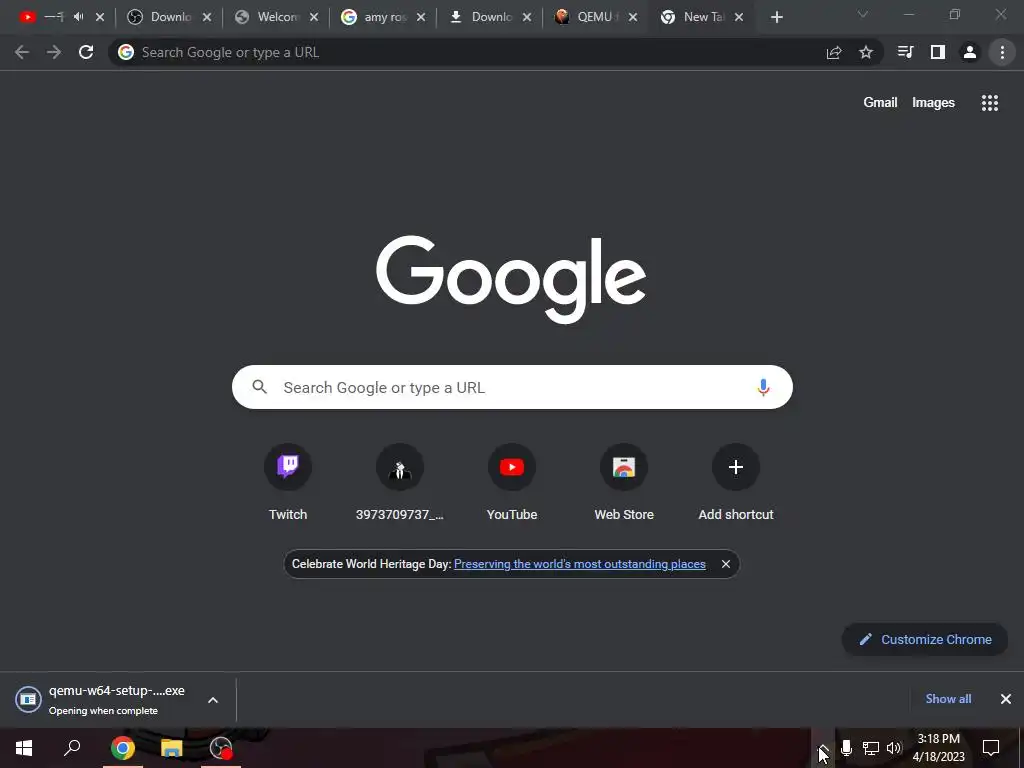1024x768 pixels.
Task: Go back using the browser back arrow
Action: click(22, 52)
